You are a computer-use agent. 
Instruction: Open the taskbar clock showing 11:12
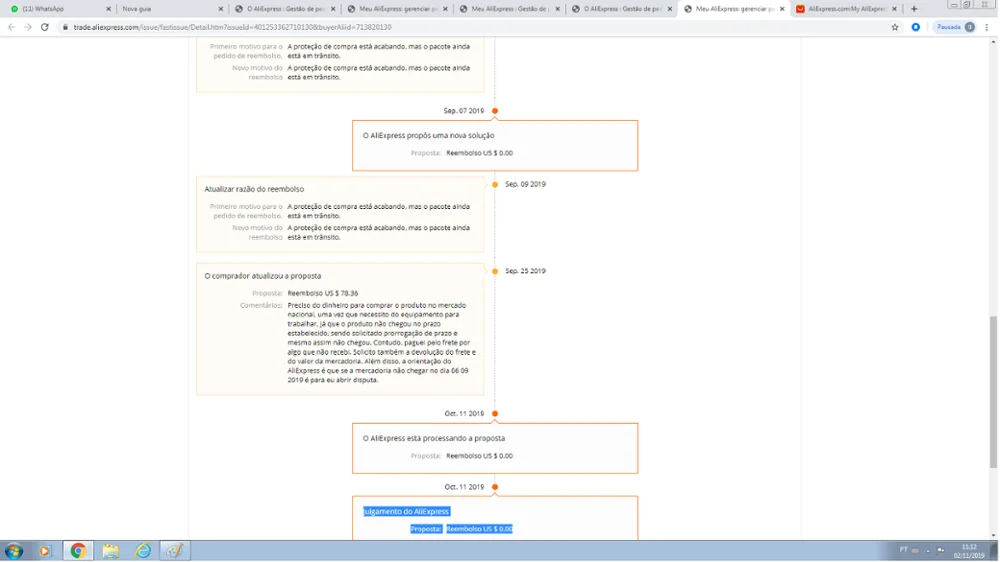pos(969,551)
